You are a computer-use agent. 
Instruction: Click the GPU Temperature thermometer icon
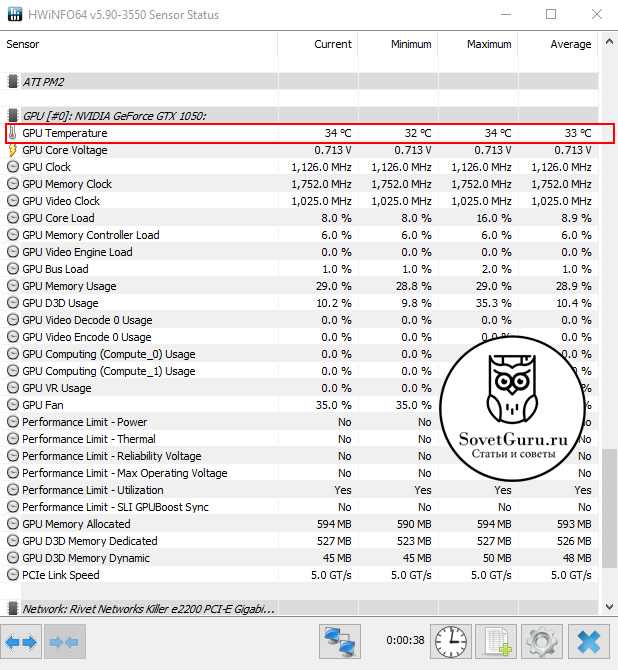click(12, 133)
